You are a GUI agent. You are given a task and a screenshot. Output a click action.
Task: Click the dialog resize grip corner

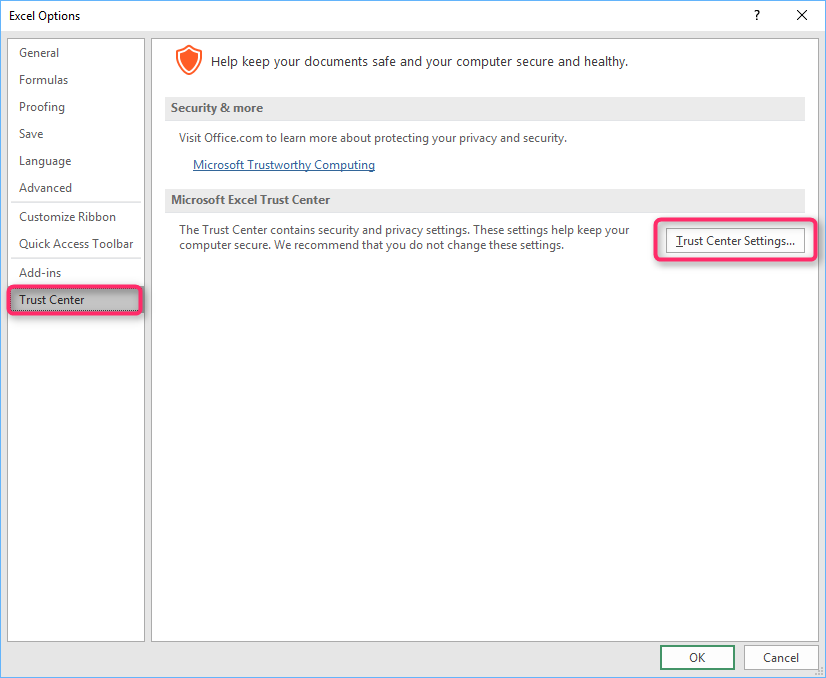click(x=820, y=672)
